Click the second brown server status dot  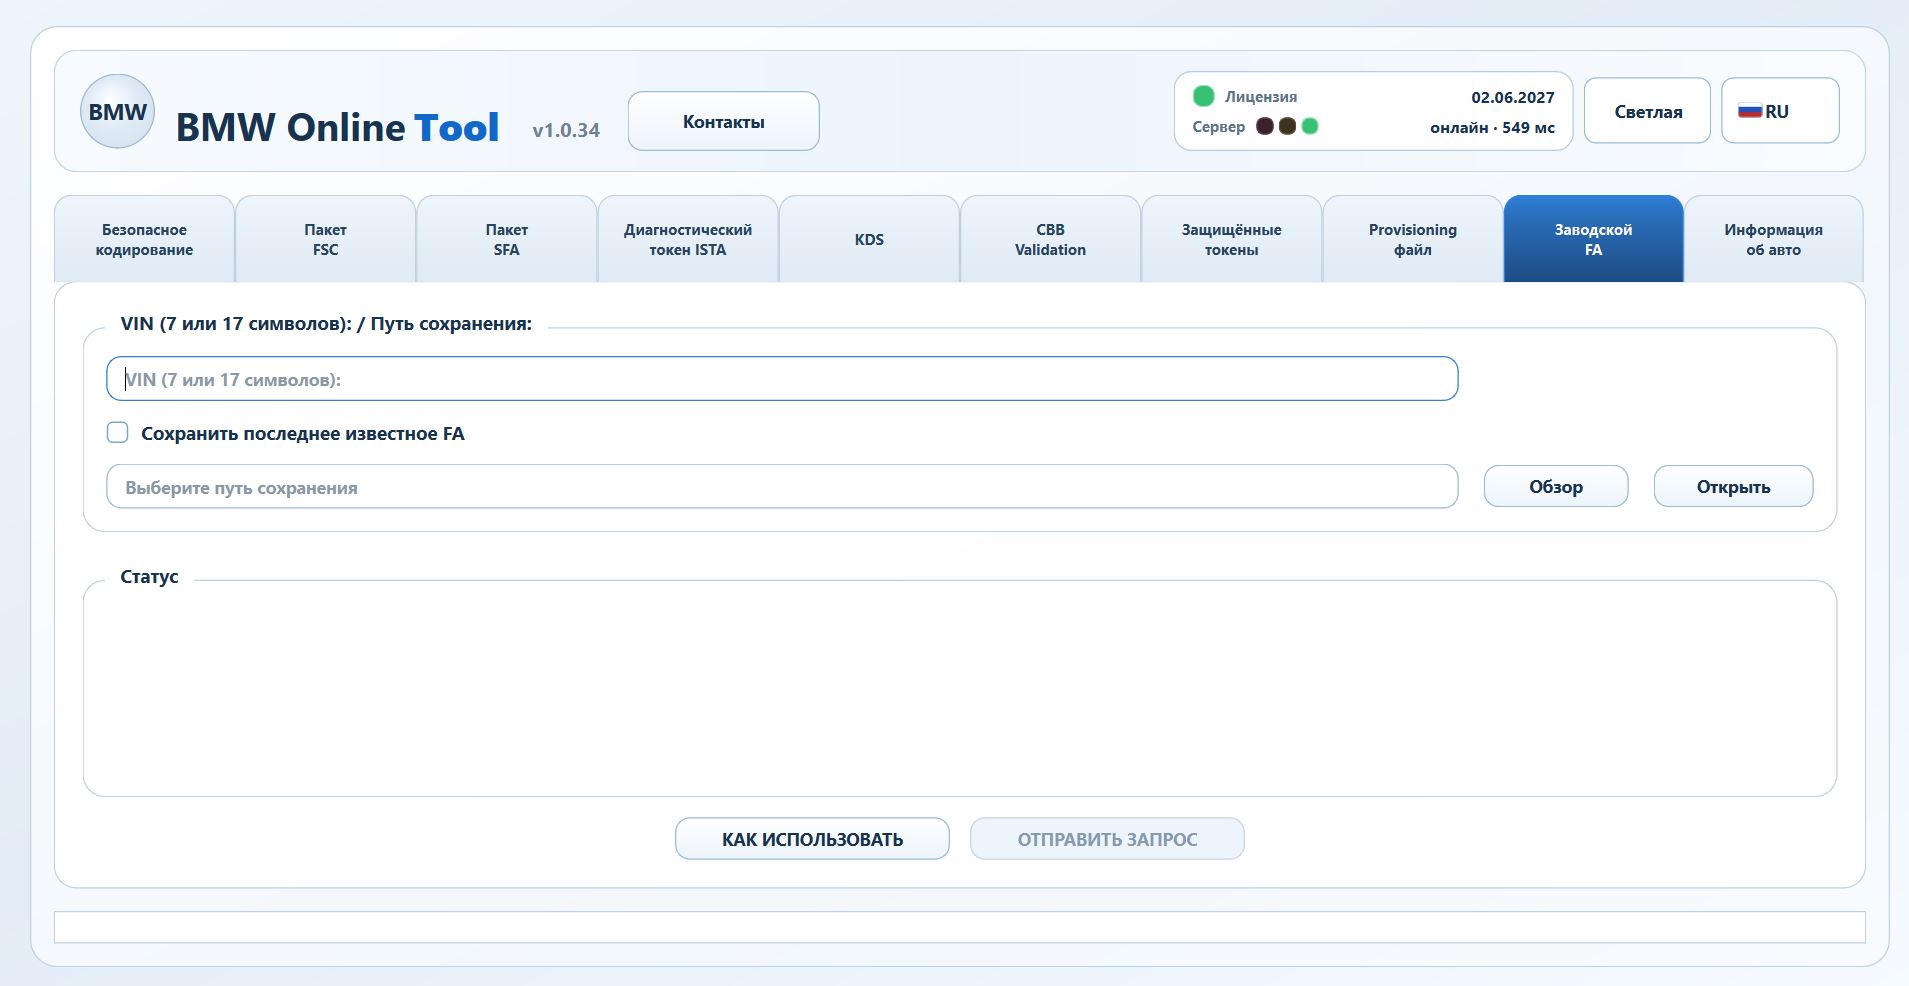click(x=1288, y=126)
